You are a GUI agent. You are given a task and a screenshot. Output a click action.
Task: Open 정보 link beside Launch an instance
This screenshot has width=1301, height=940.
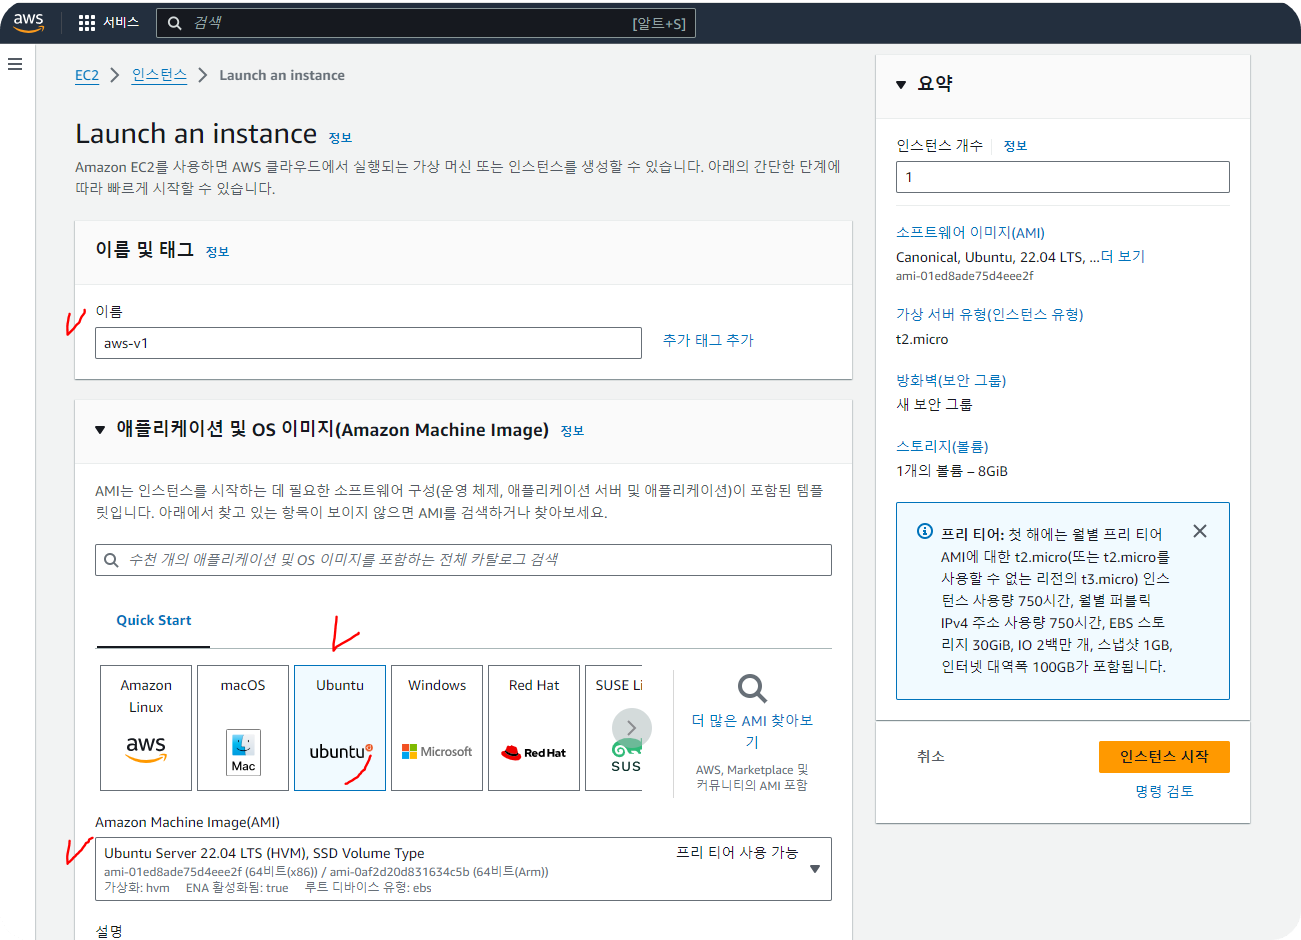click(x=340, y=138)
